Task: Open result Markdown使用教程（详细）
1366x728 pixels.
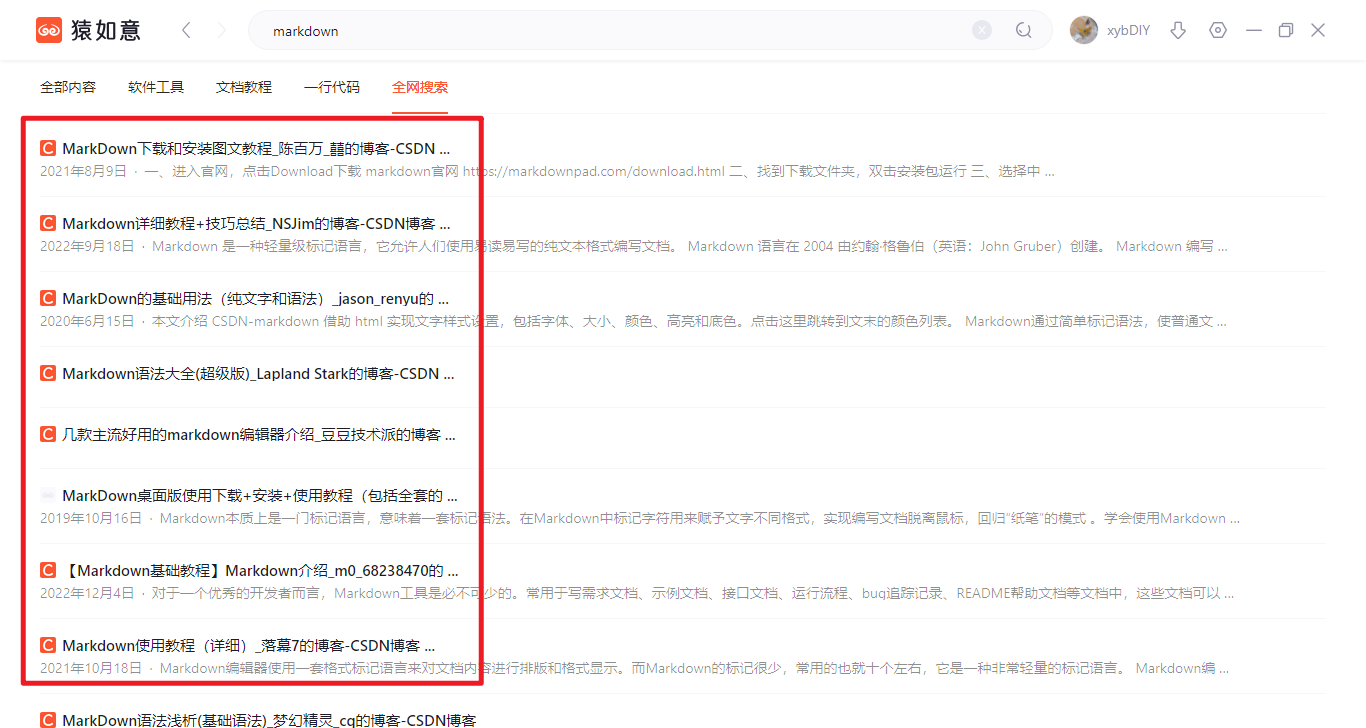Action: coord(249,646)
